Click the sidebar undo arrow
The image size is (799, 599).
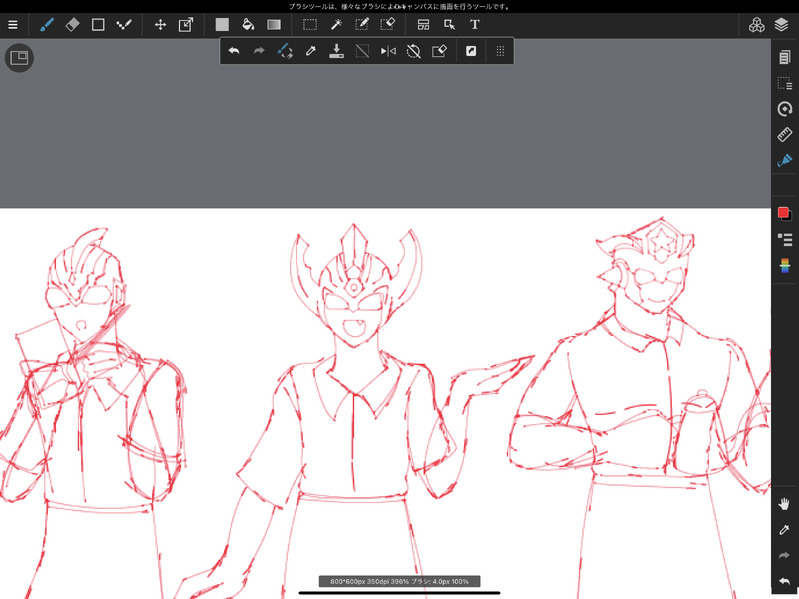tap(785, 581)
